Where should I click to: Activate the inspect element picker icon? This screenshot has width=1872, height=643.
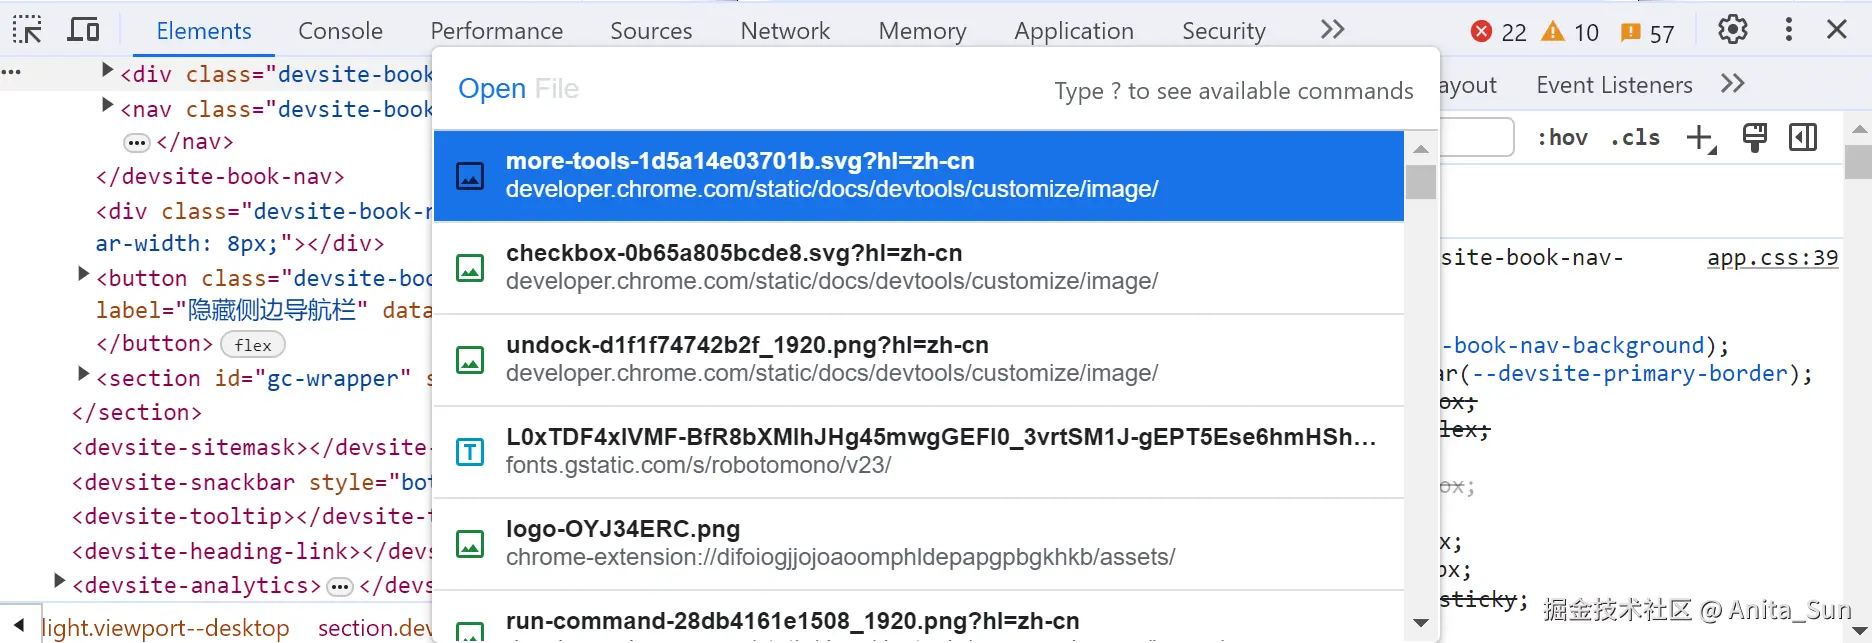point(27,31)
